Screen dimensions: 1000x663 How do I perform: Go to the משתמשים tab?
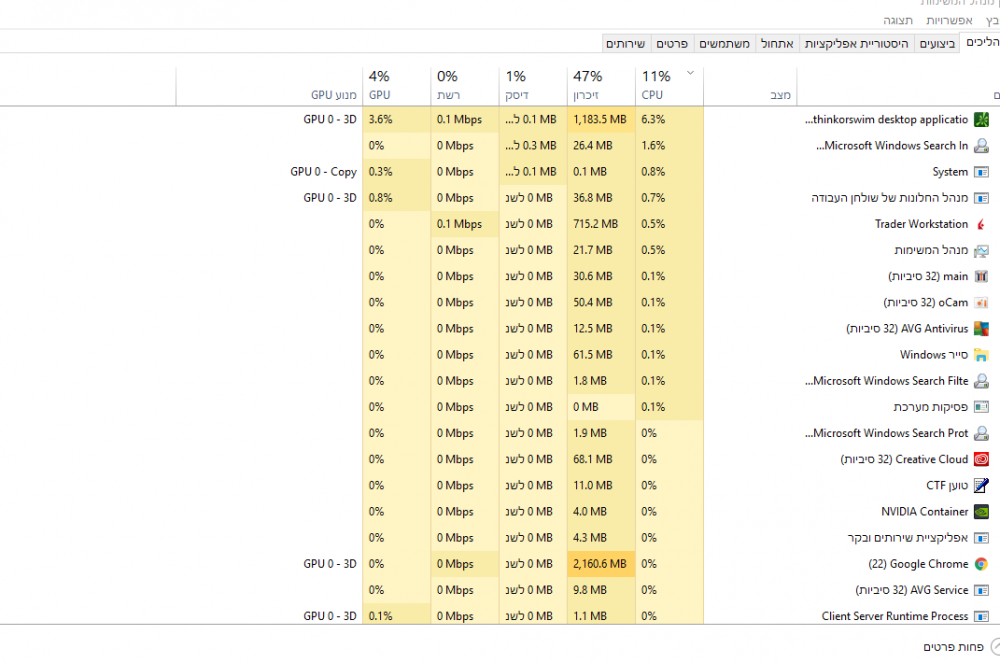(x=724, y=43)
